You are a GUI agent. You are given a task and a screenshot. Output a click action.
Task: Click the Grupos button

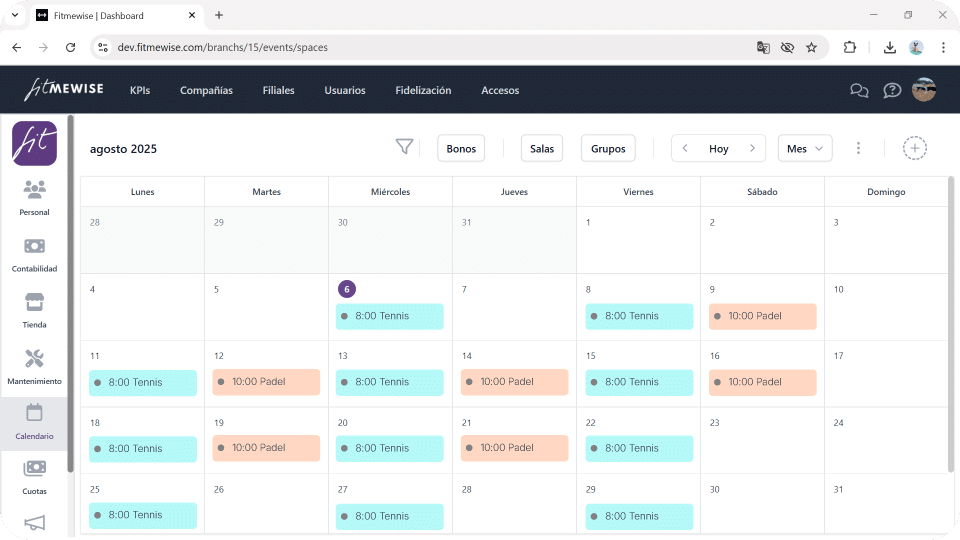[x=608, y=148]
